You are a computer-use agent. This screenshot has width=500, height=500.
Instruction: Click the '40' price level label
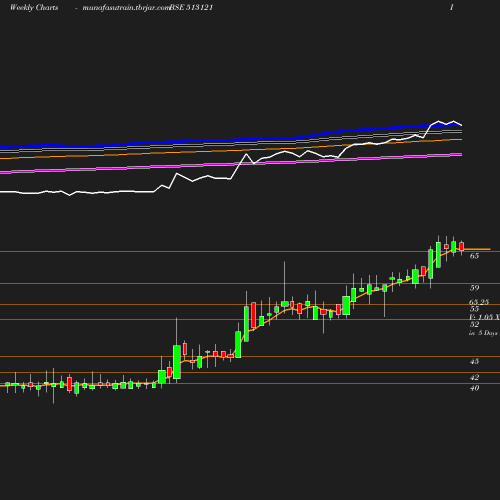coord(474,388)
